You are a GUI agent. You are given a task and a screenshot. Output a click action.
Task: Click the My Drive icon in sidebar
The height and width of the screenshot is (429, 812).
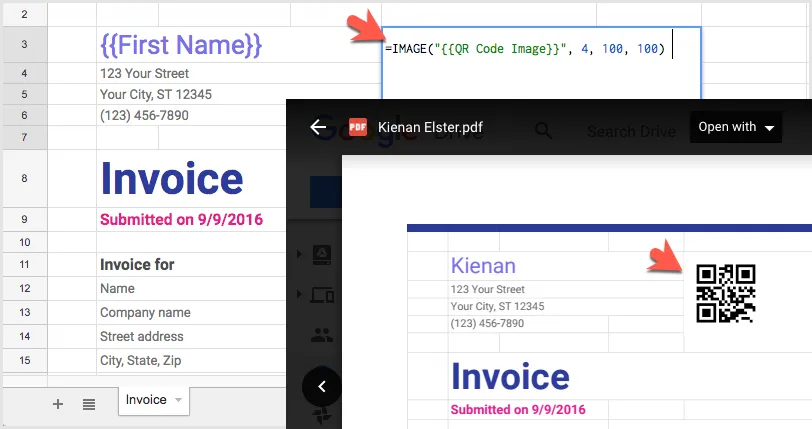tap(322, 255)
